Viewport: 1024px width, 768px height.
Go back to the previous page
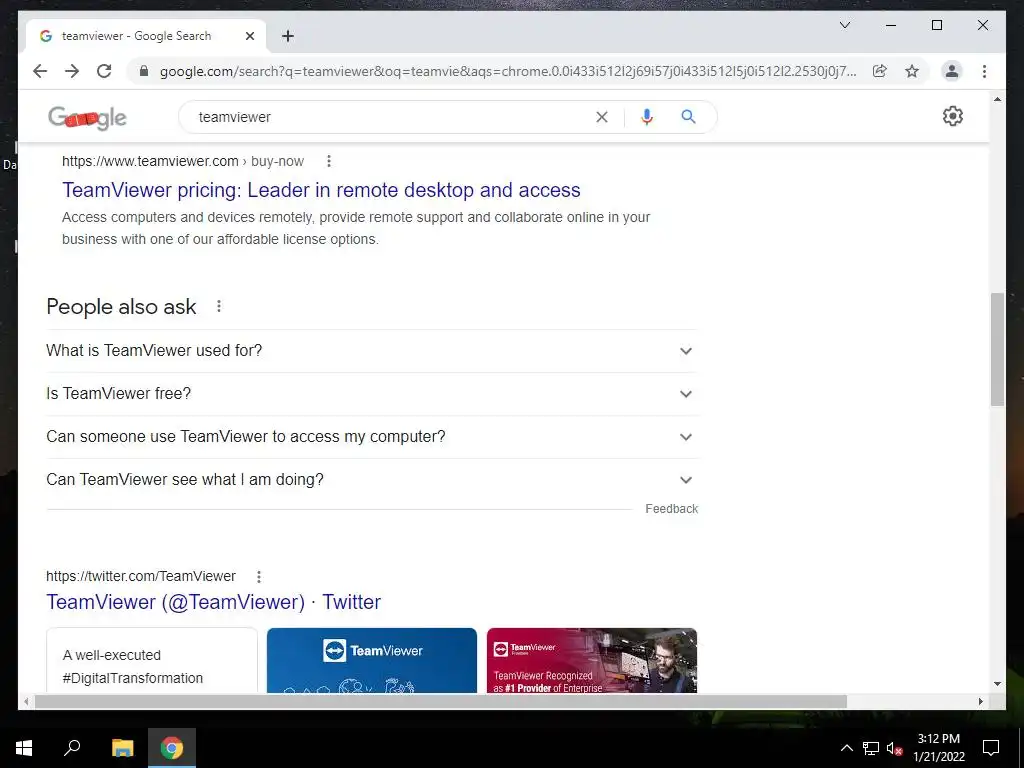click(x=40, y=71)
